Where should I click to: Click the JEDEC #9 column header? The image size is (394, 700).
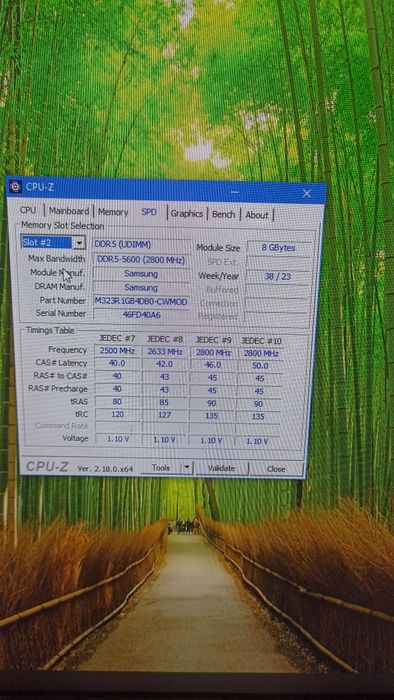213,340
